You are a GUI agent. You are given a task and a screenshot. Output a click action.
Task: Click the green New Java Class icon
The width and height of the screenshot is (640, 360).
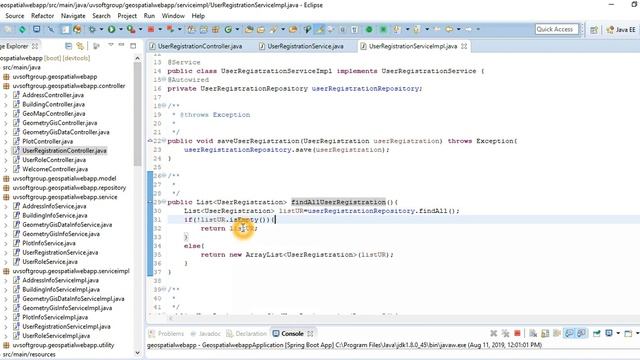pyautogui.click(x=228, y=29)
